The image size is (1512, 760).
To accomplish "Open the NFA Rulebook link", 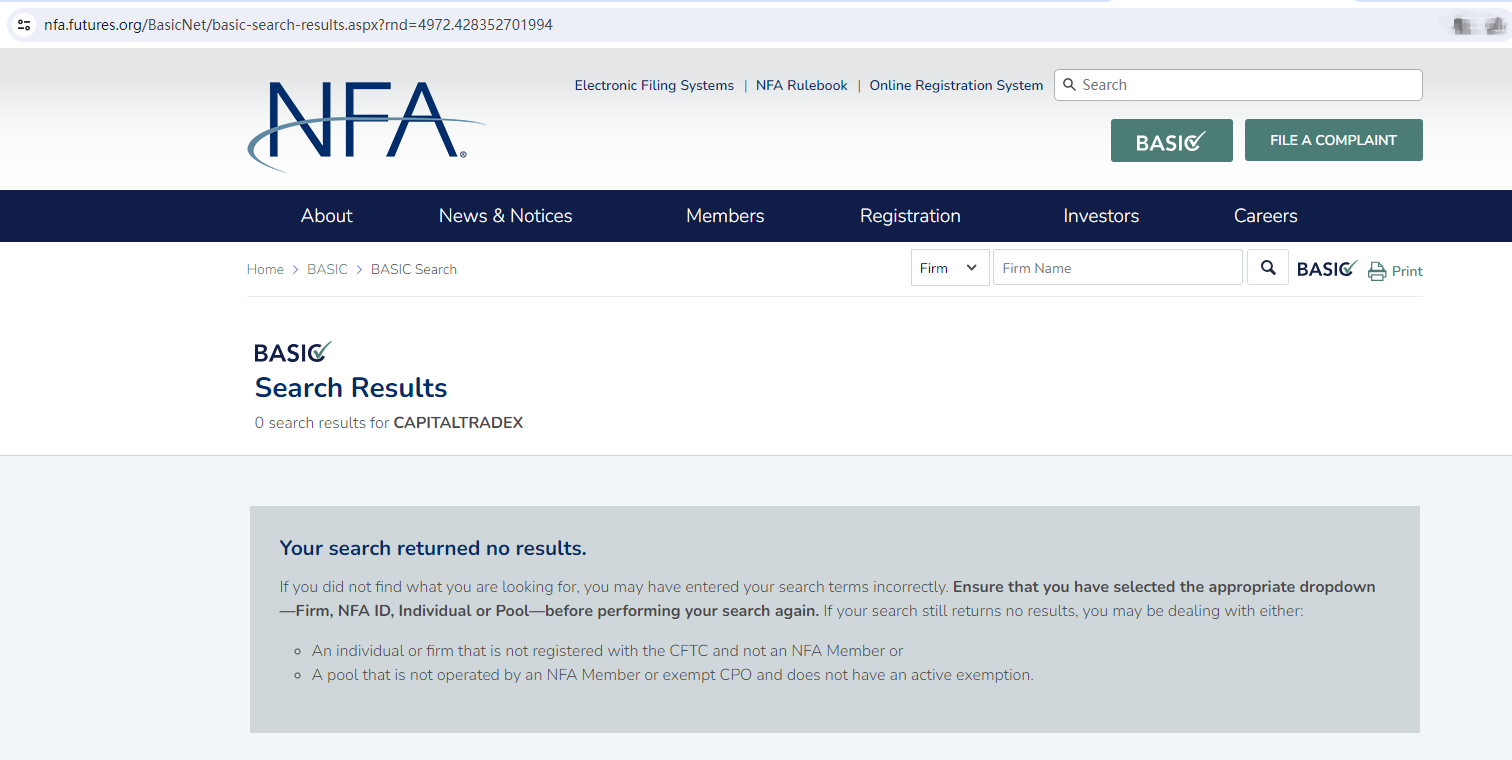I will [x=802, y=86].
